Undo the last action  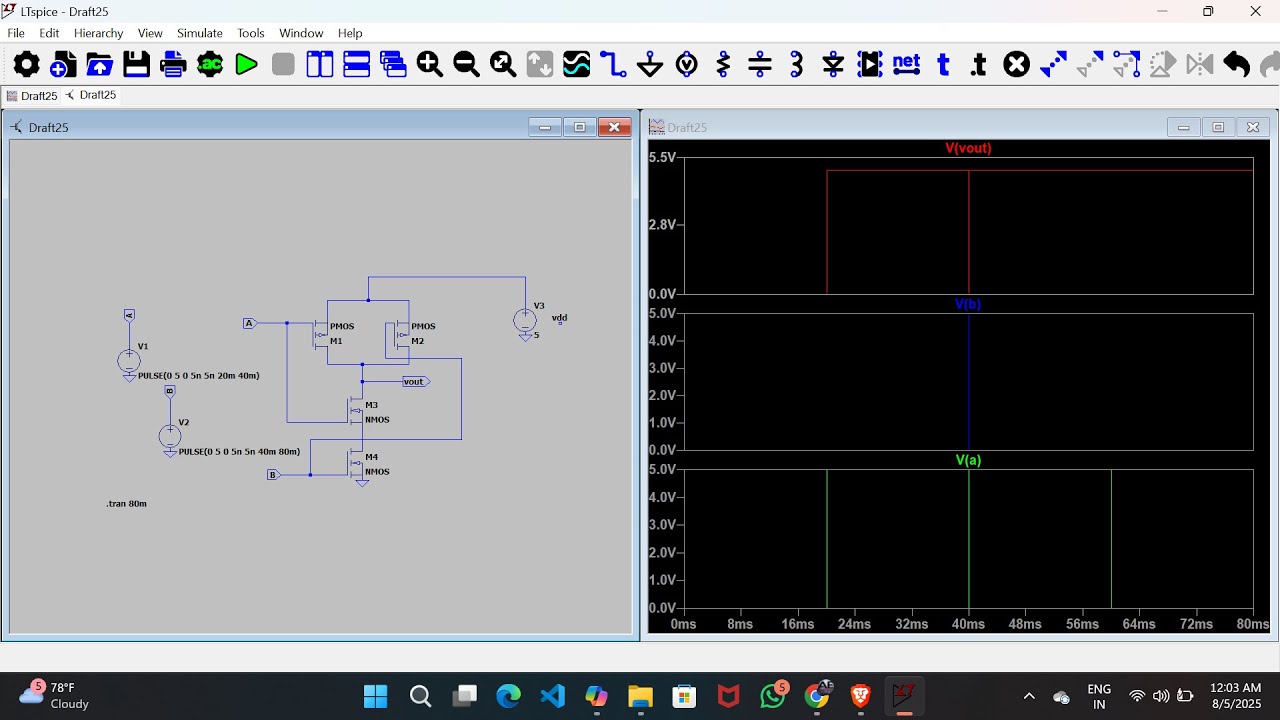click(x=1237, y=65)
